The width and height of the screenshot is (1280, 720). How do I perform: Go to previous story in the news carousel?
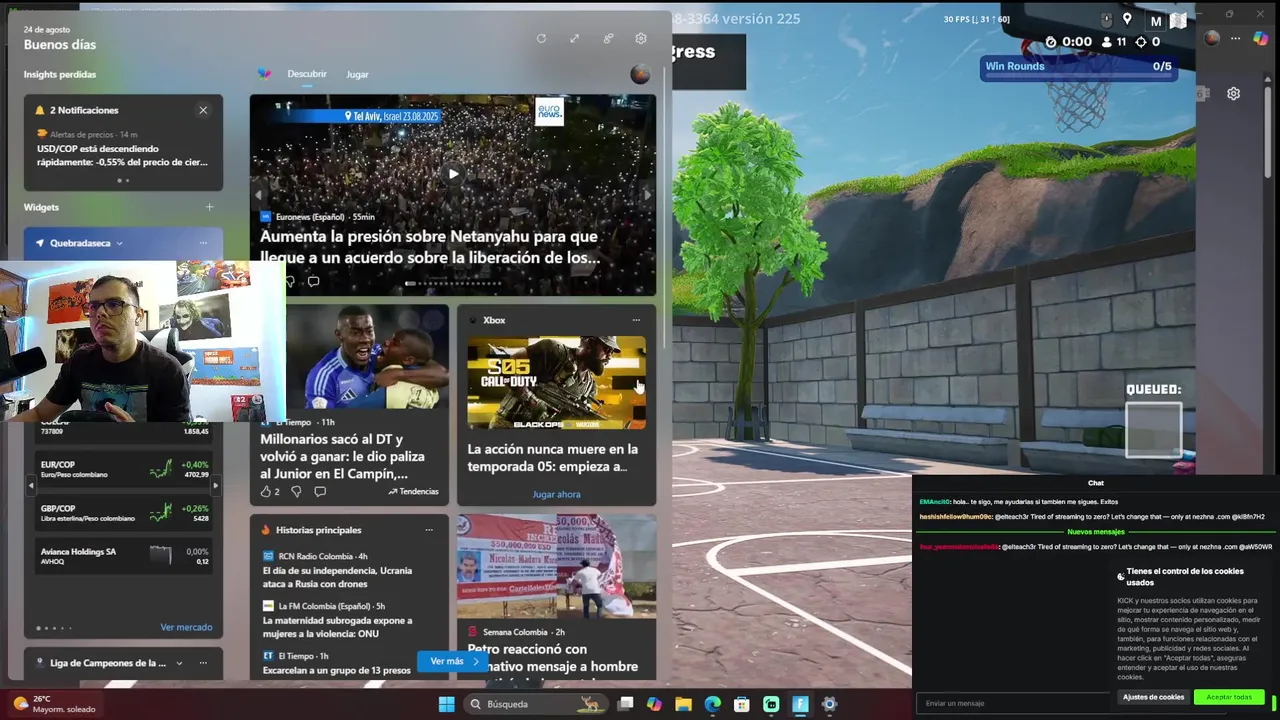(258, 195)
